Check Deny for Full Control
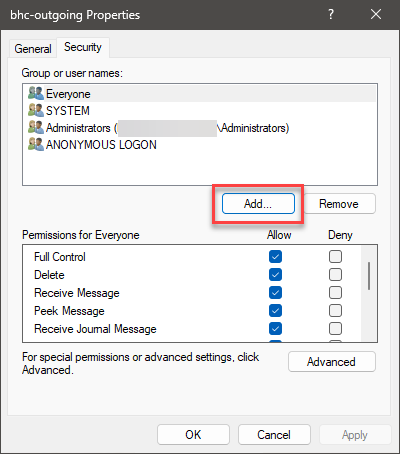Screen dimensions: 400x454 point(335,257)
